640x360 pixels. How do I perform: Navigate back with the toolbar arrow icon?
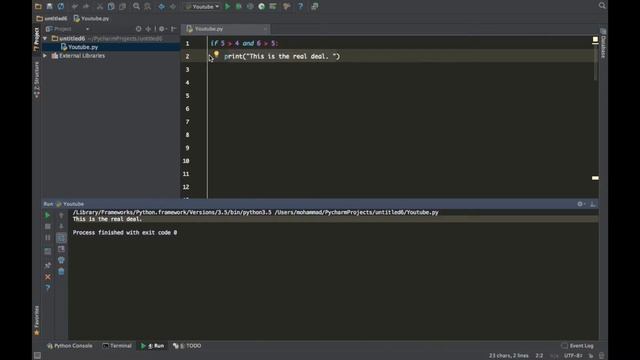point(162,7)
